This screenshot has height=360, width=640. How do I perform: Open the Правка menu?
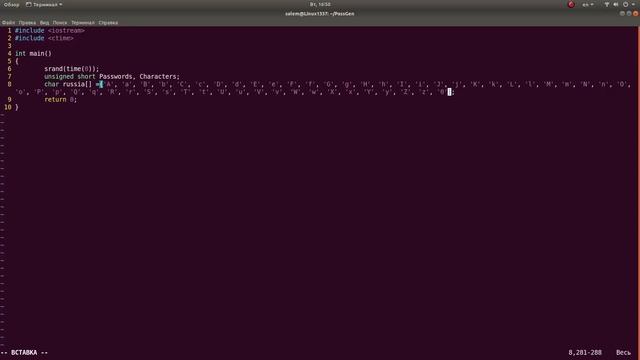(27, 23)
